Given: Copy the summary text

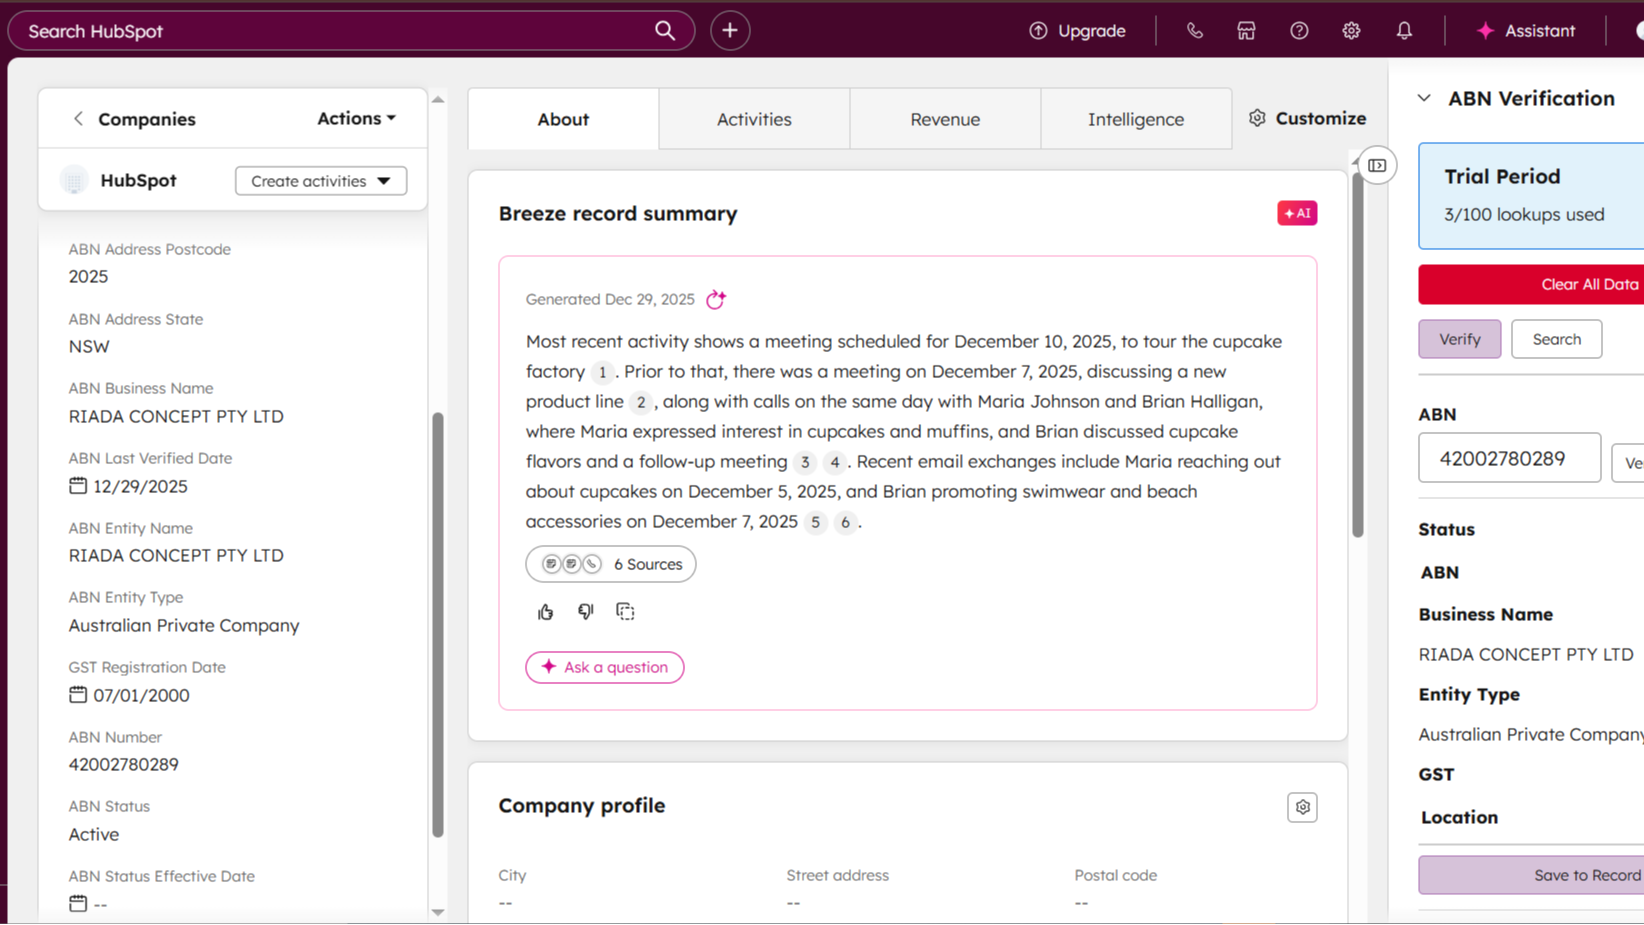Looking at the screenshot, I should 625,612.
